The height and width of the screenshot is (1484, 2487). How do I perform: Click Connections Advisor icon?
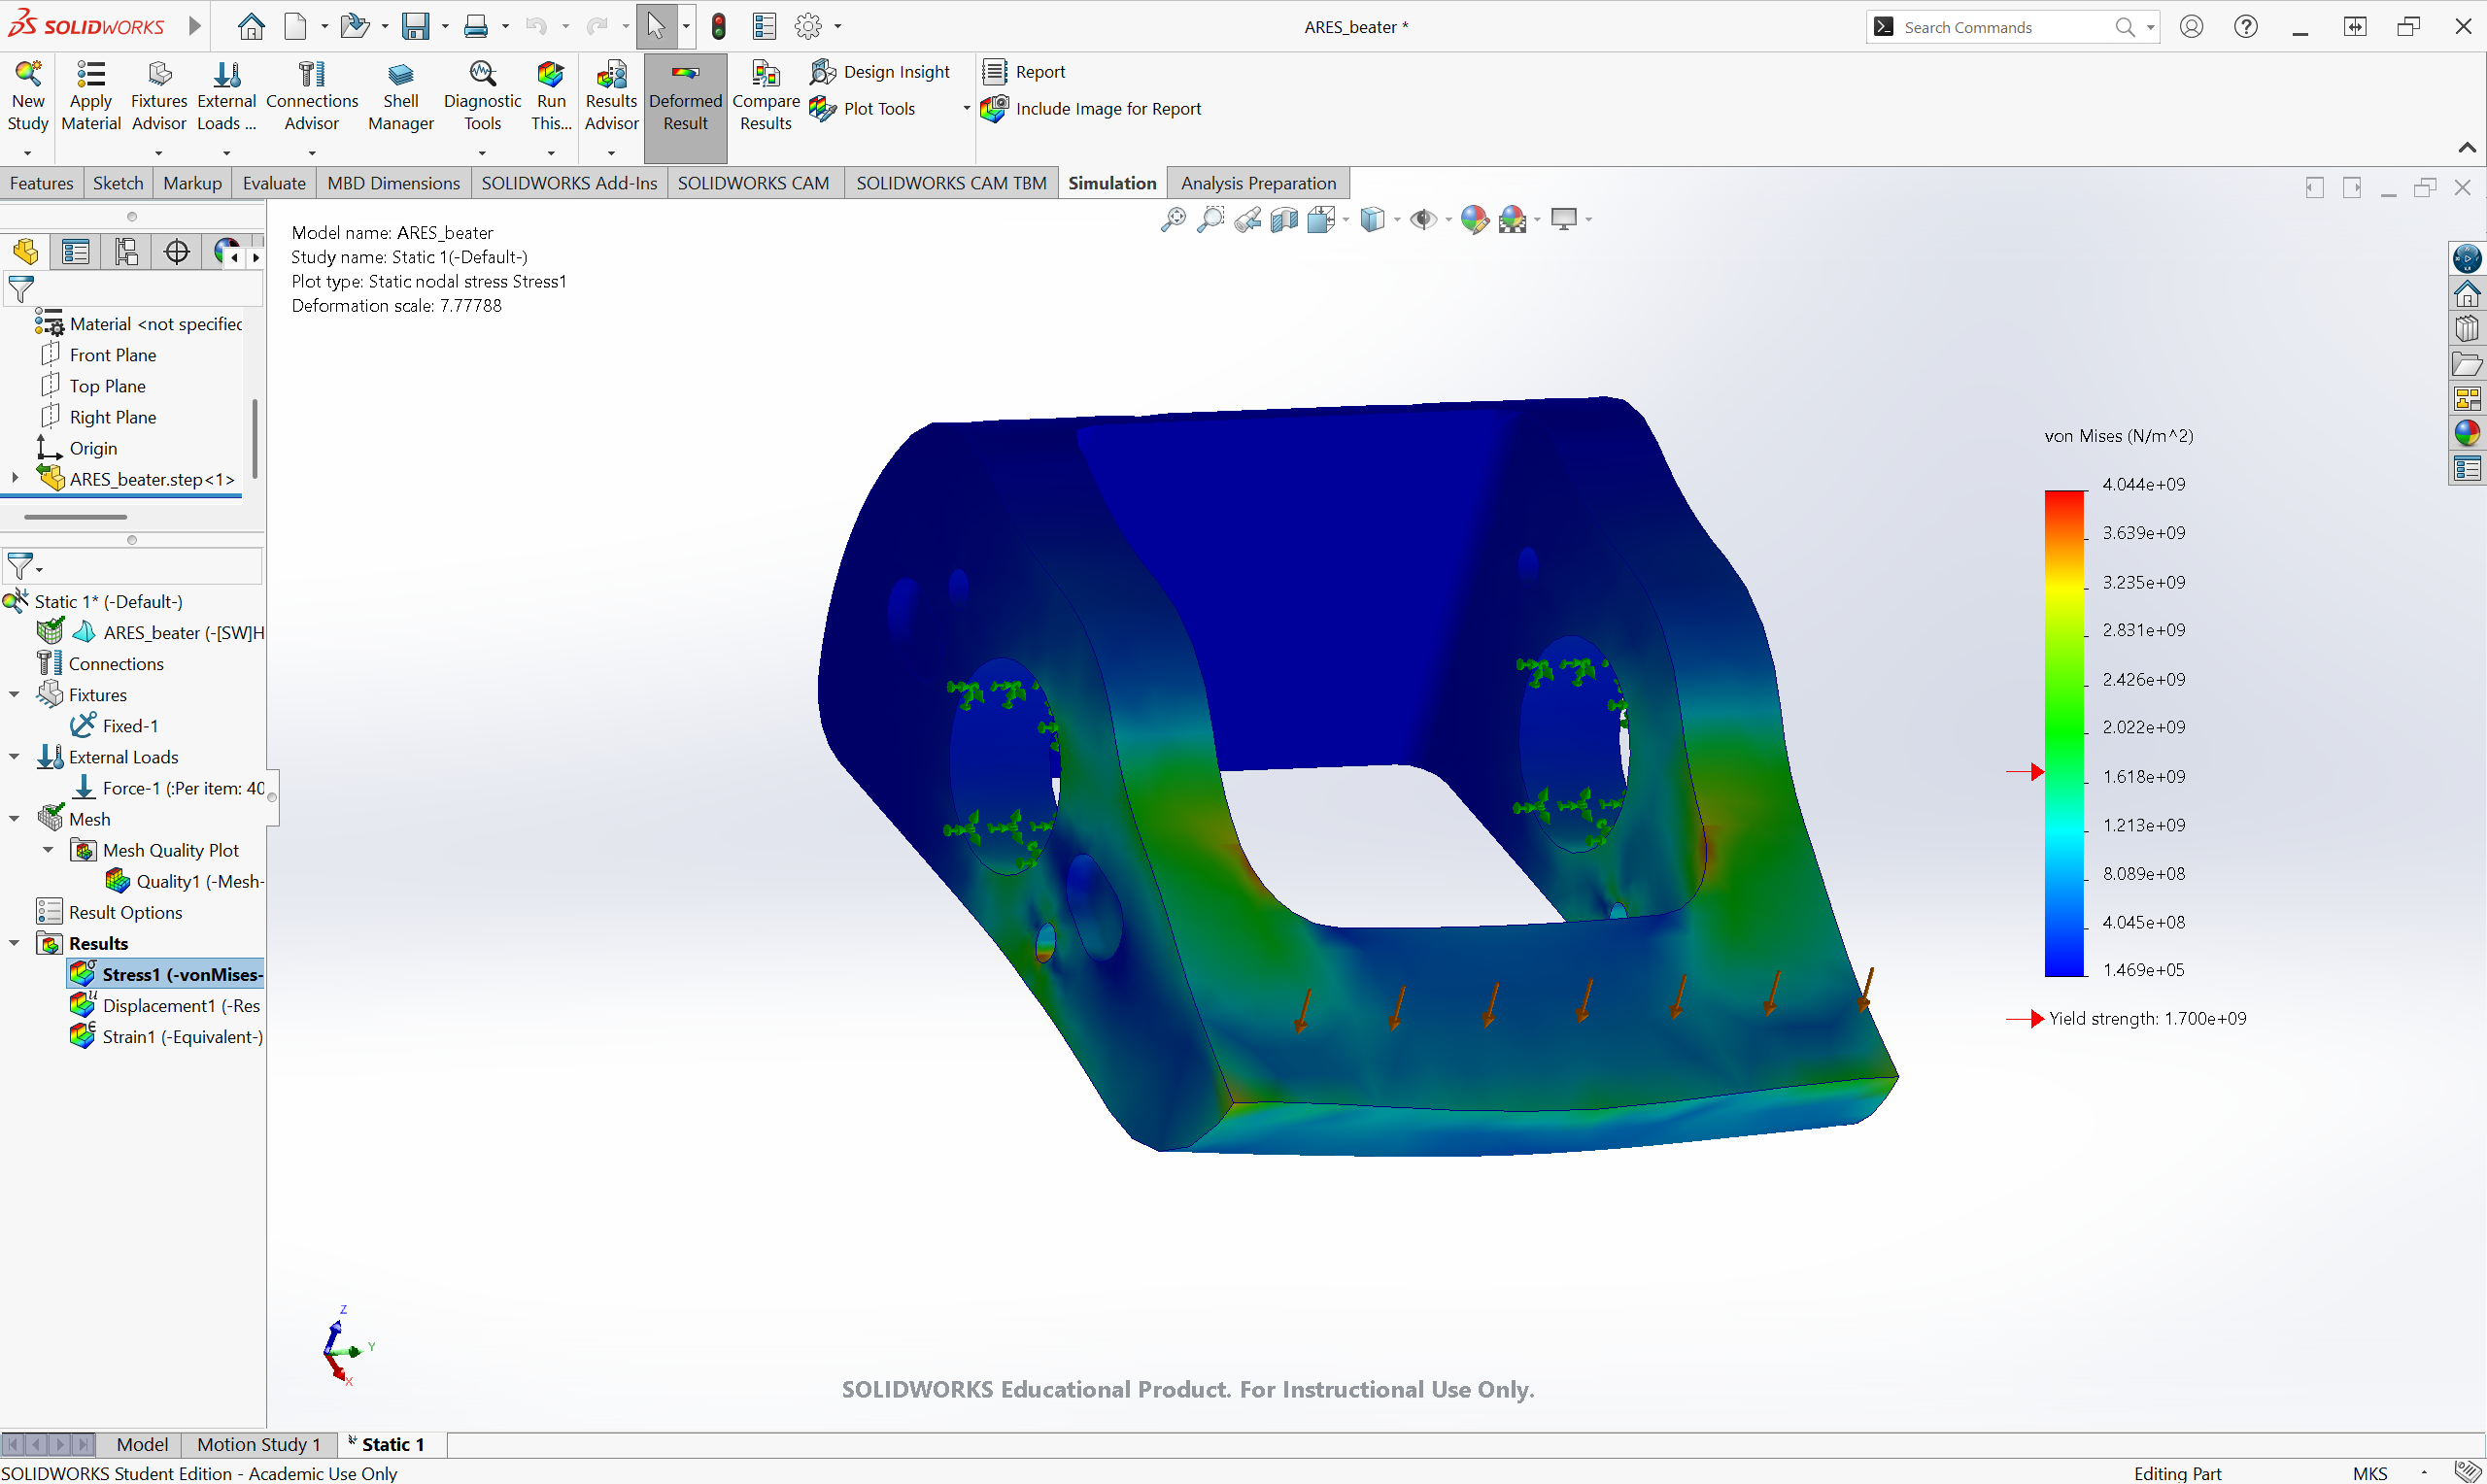[x=311, y=96]
